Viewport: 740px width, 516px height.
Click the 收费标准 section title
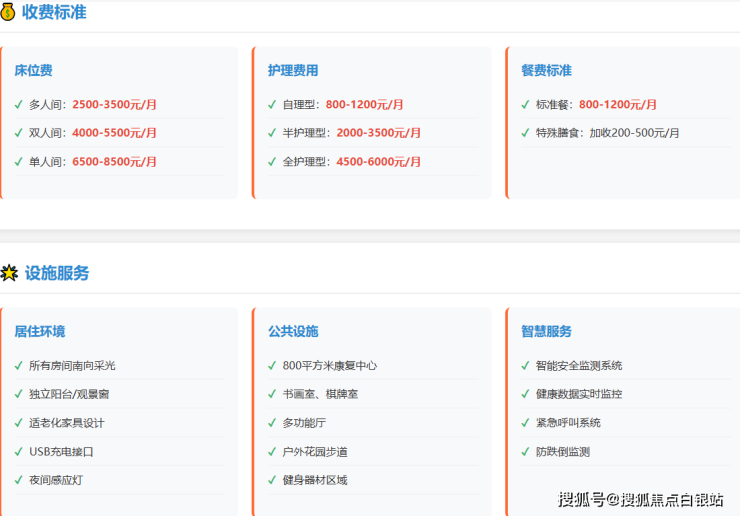[54, 12]
